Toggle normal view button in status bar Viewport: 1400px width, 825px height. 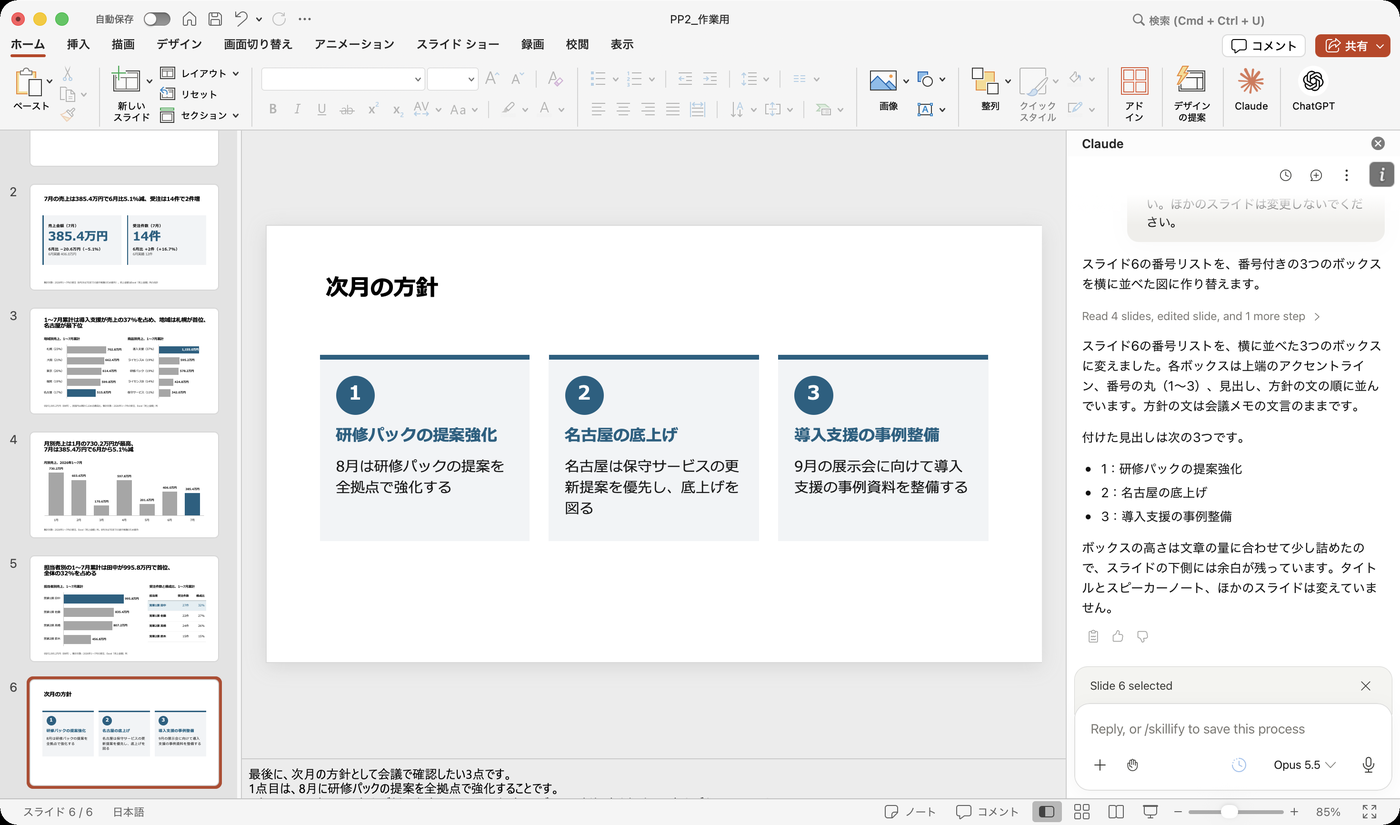(x=1046, y=812)
